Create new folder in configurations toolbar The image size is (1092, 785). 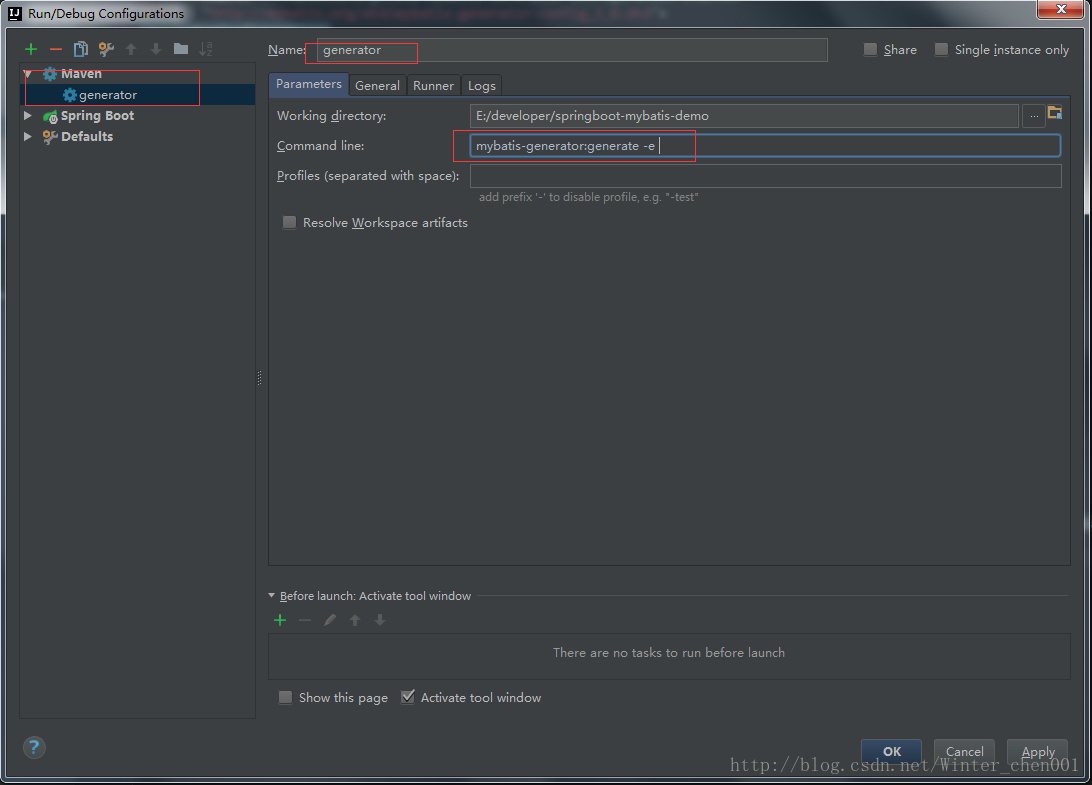click(x=181, y=49)
